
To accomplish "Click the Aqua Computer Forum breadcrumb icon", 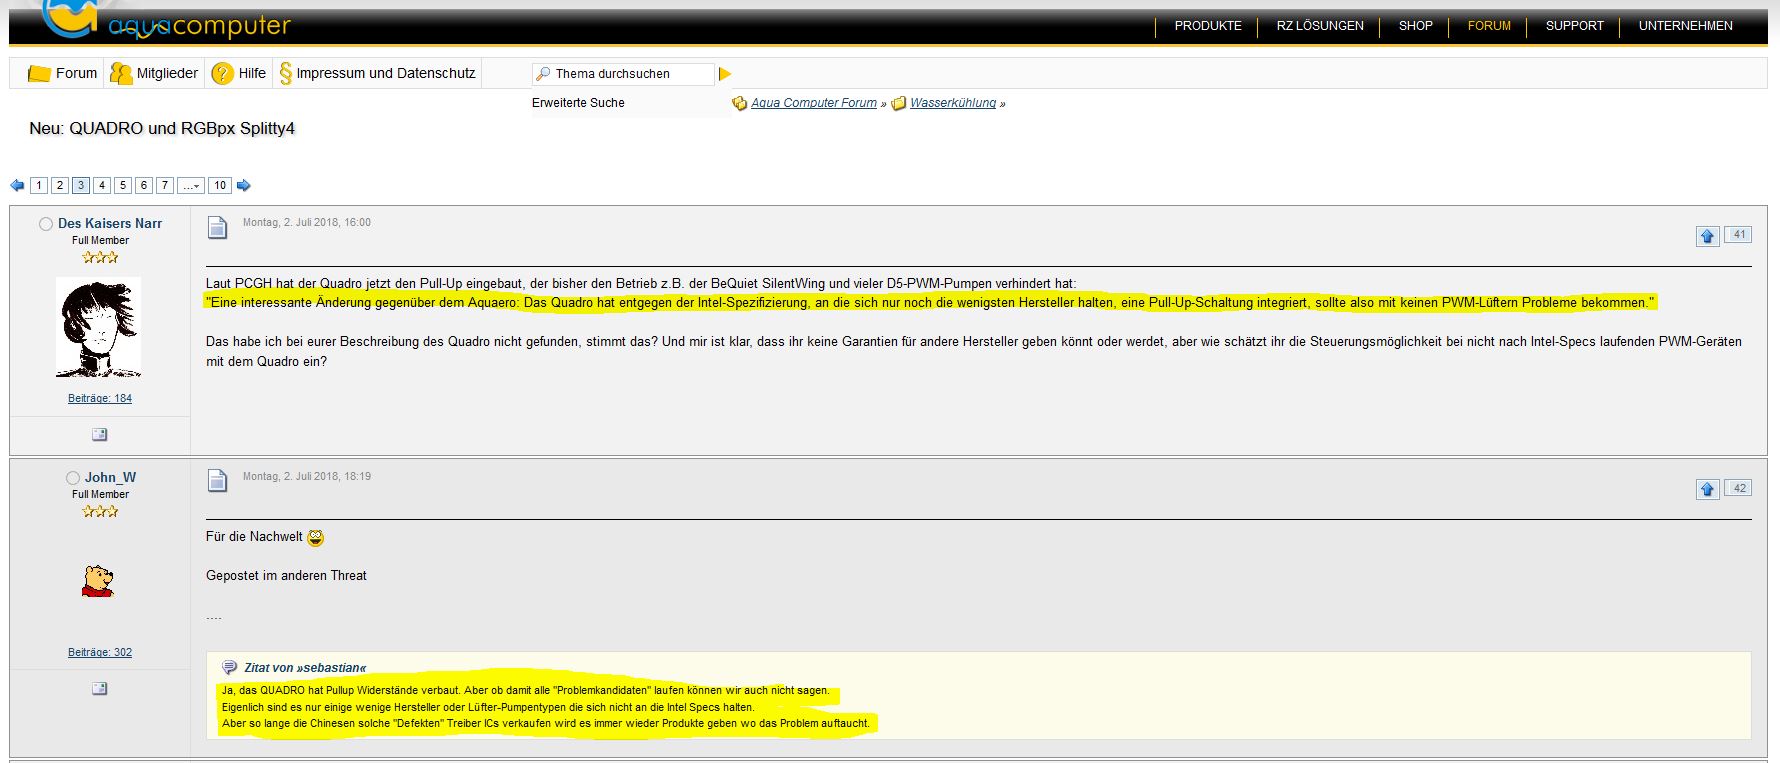I will [740, 103].
